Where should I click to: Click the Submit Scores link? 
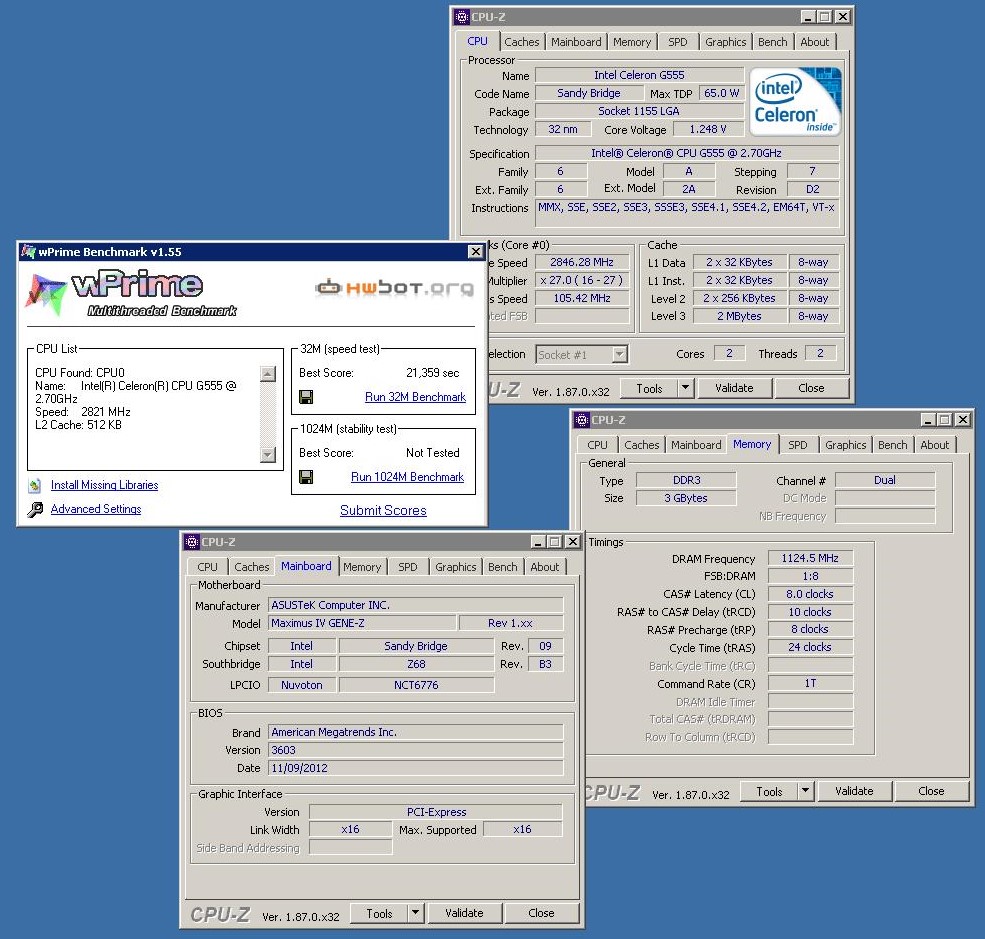(383, 511)
